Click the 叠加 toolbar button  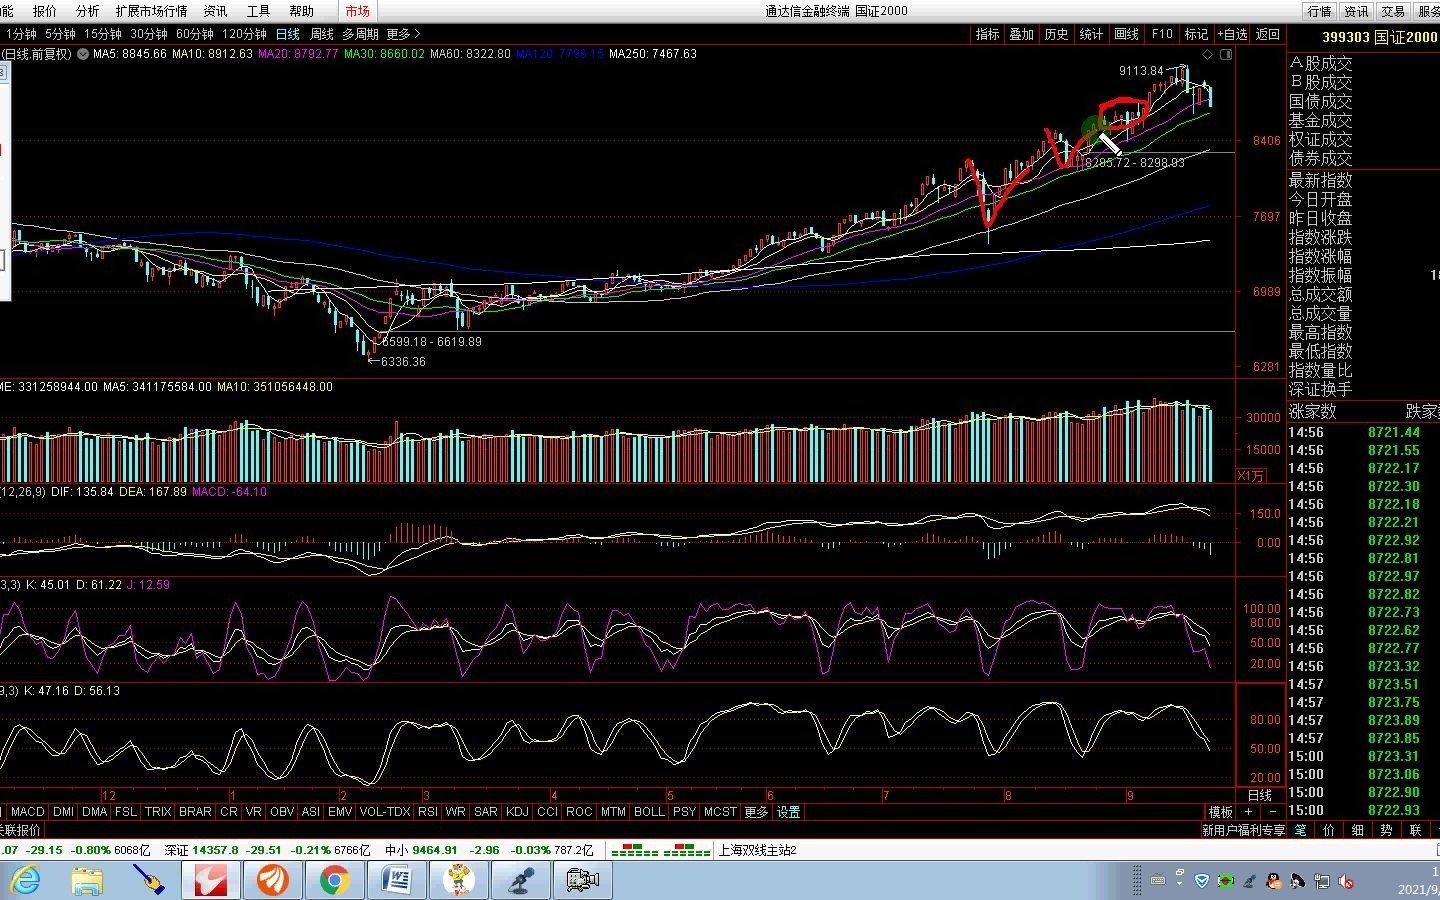1022,34
